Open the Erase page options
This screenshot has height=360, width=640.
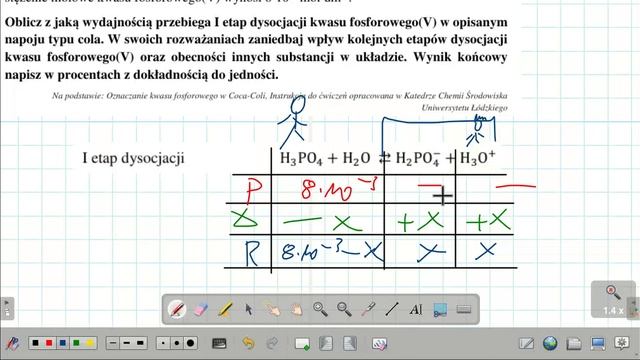click(379, 344)
